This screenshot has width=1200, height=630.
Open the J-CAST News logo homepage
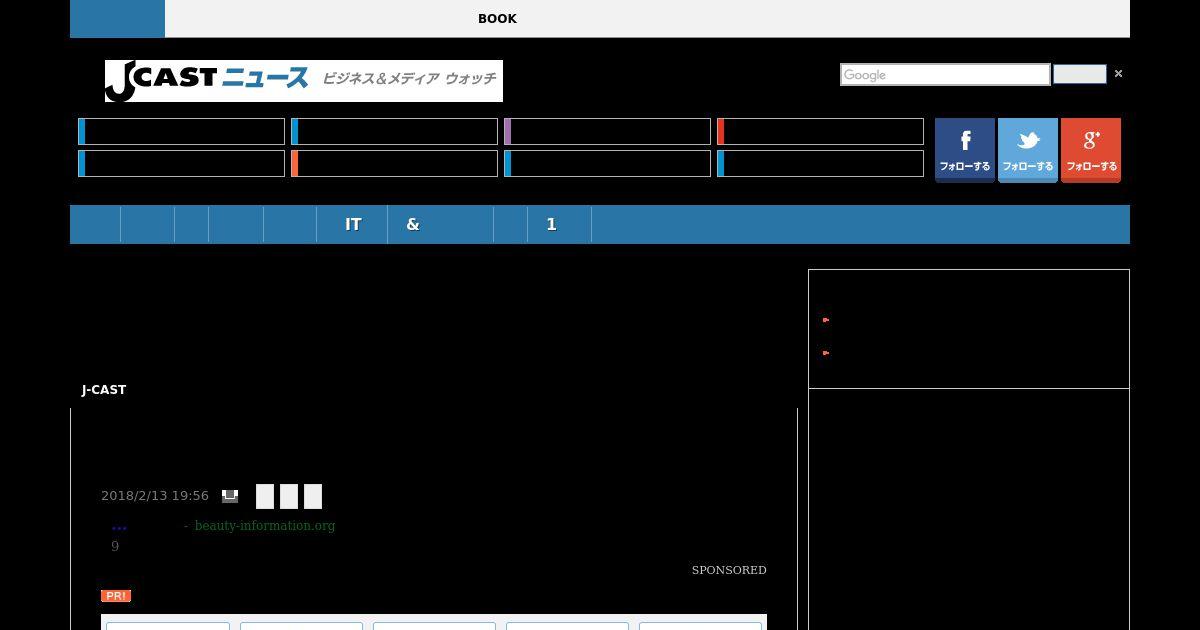tap(304, 81)
